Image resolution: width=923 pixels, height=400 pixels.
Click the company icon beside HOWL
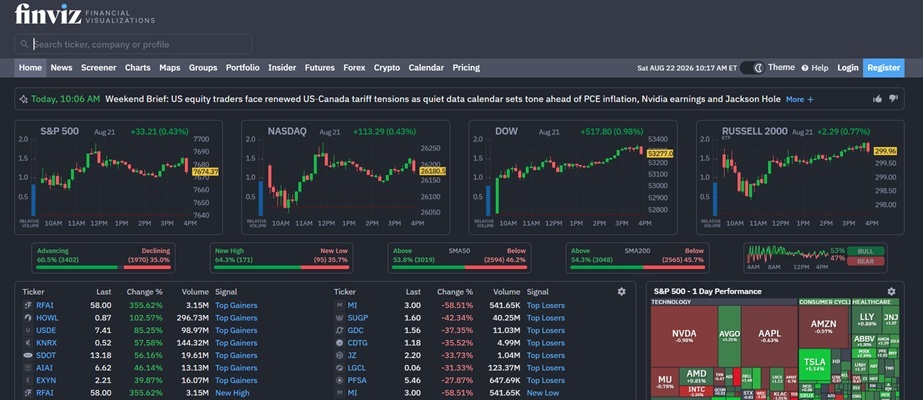[x=27, y=318]
